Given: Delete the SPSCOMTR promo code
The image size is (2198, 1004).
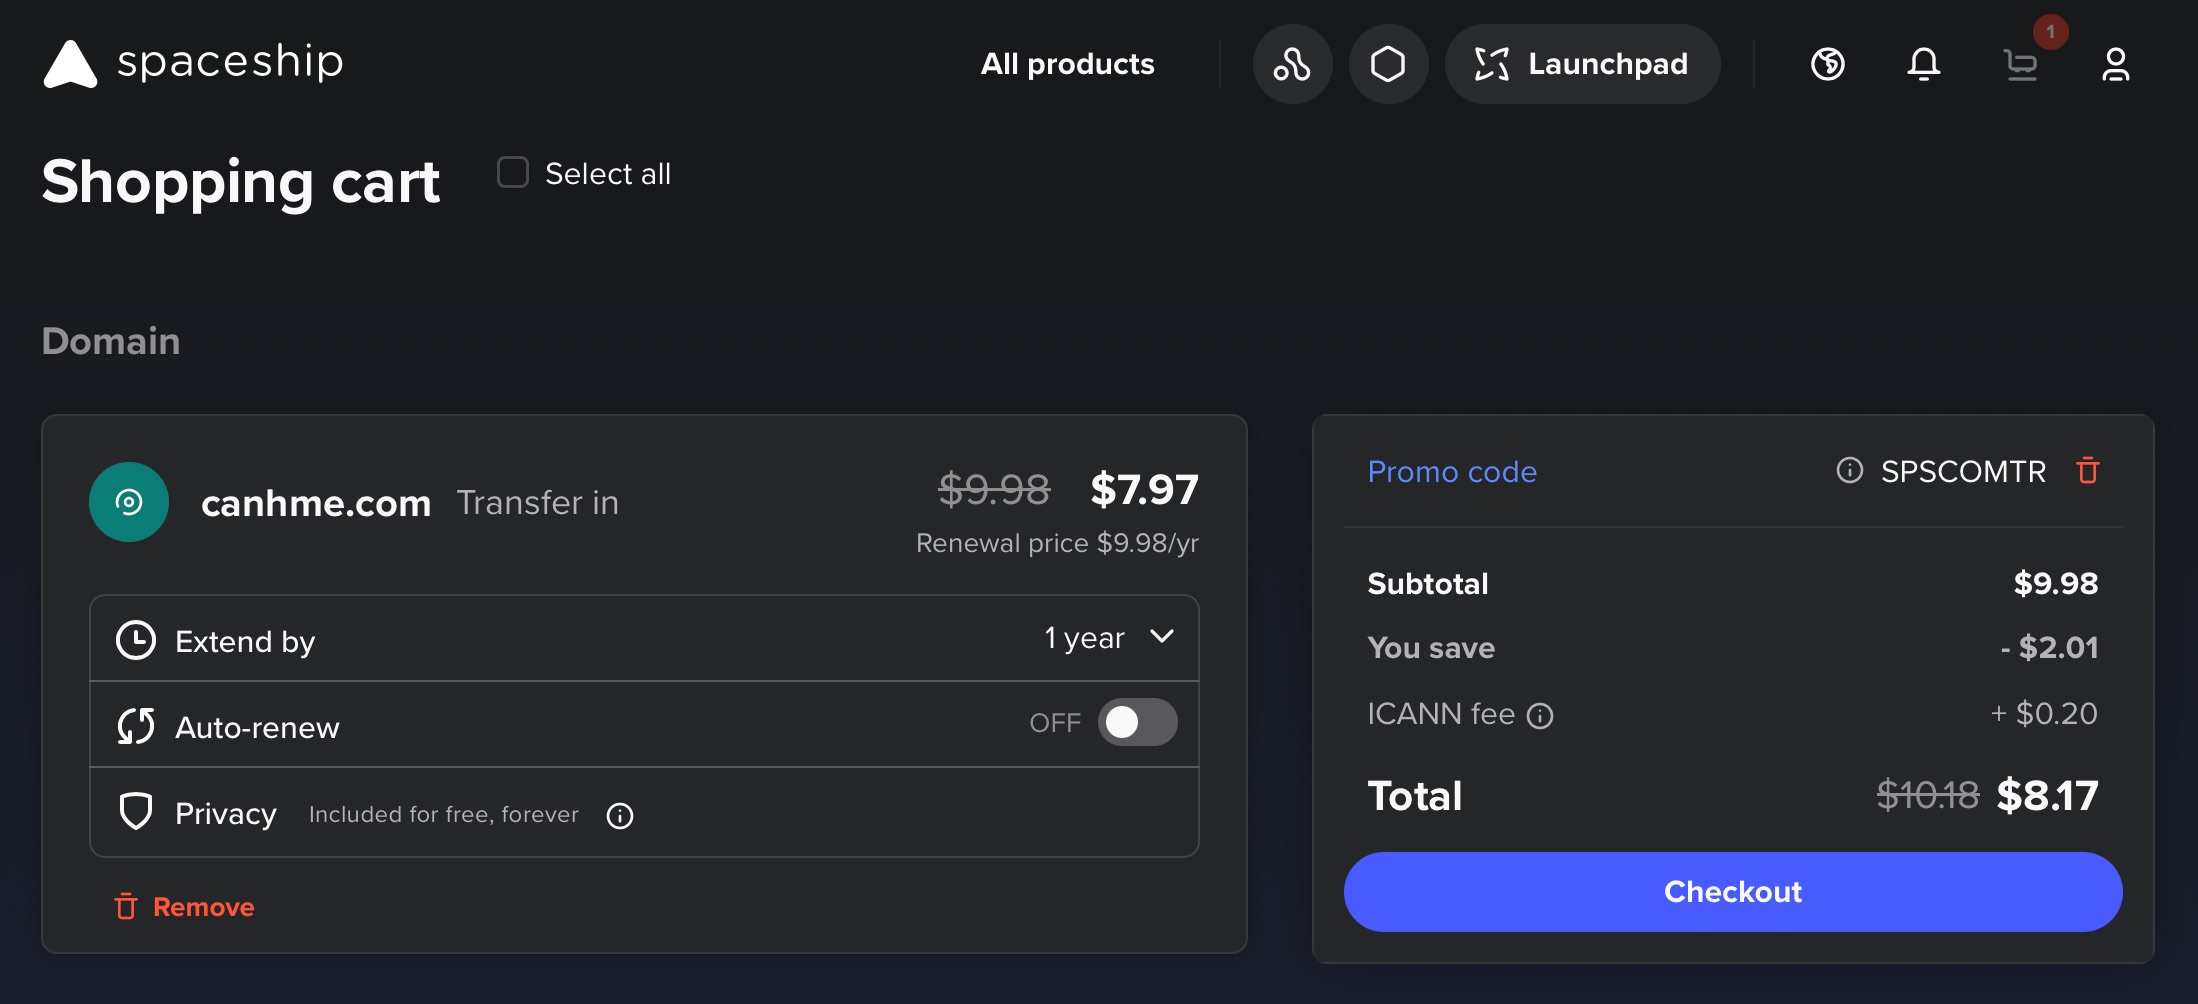Looking at the screenshot, I should (x=2087, y=470).
